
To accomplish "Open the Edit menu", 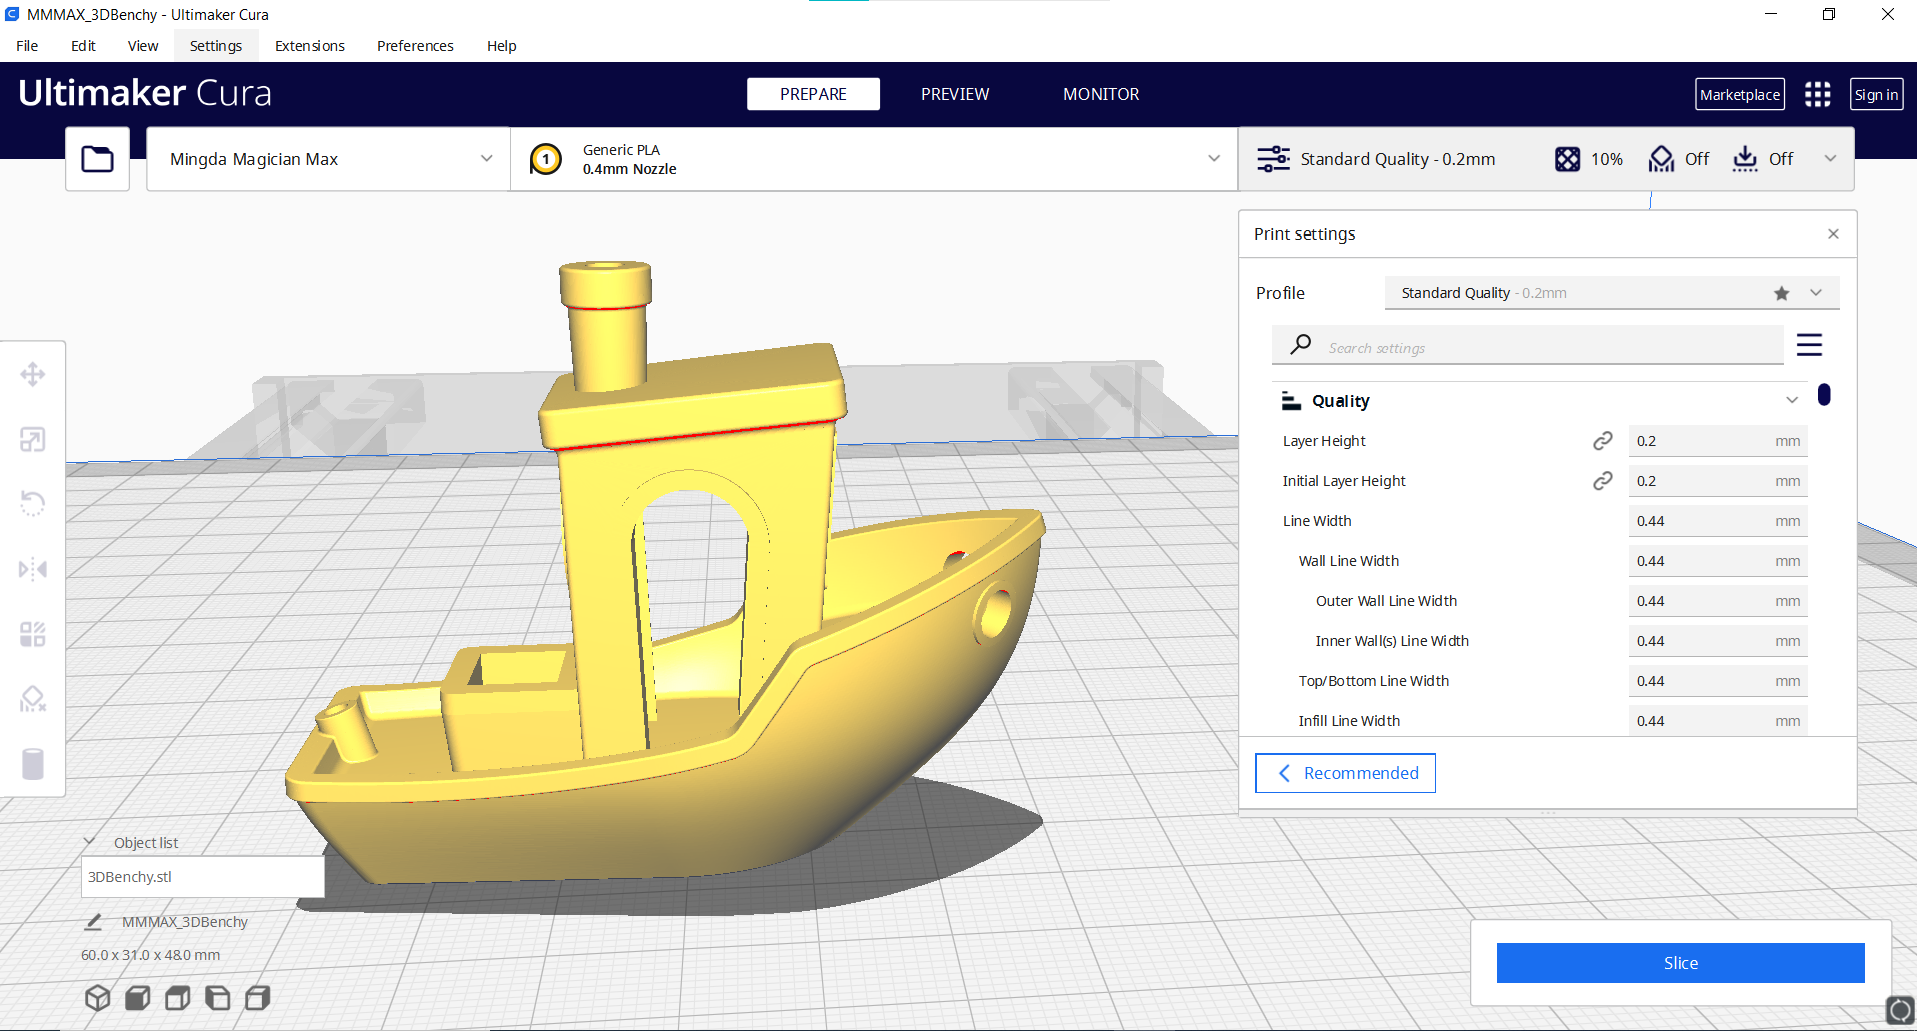I will [83, 46].
